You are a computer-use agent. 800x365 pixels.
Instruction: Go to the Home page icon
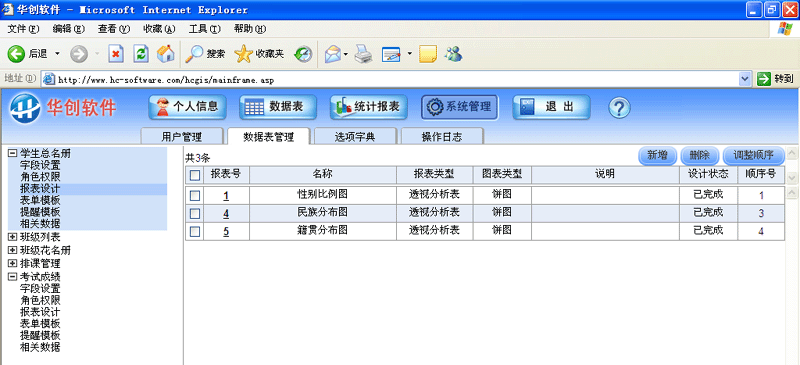click(165, 54)
